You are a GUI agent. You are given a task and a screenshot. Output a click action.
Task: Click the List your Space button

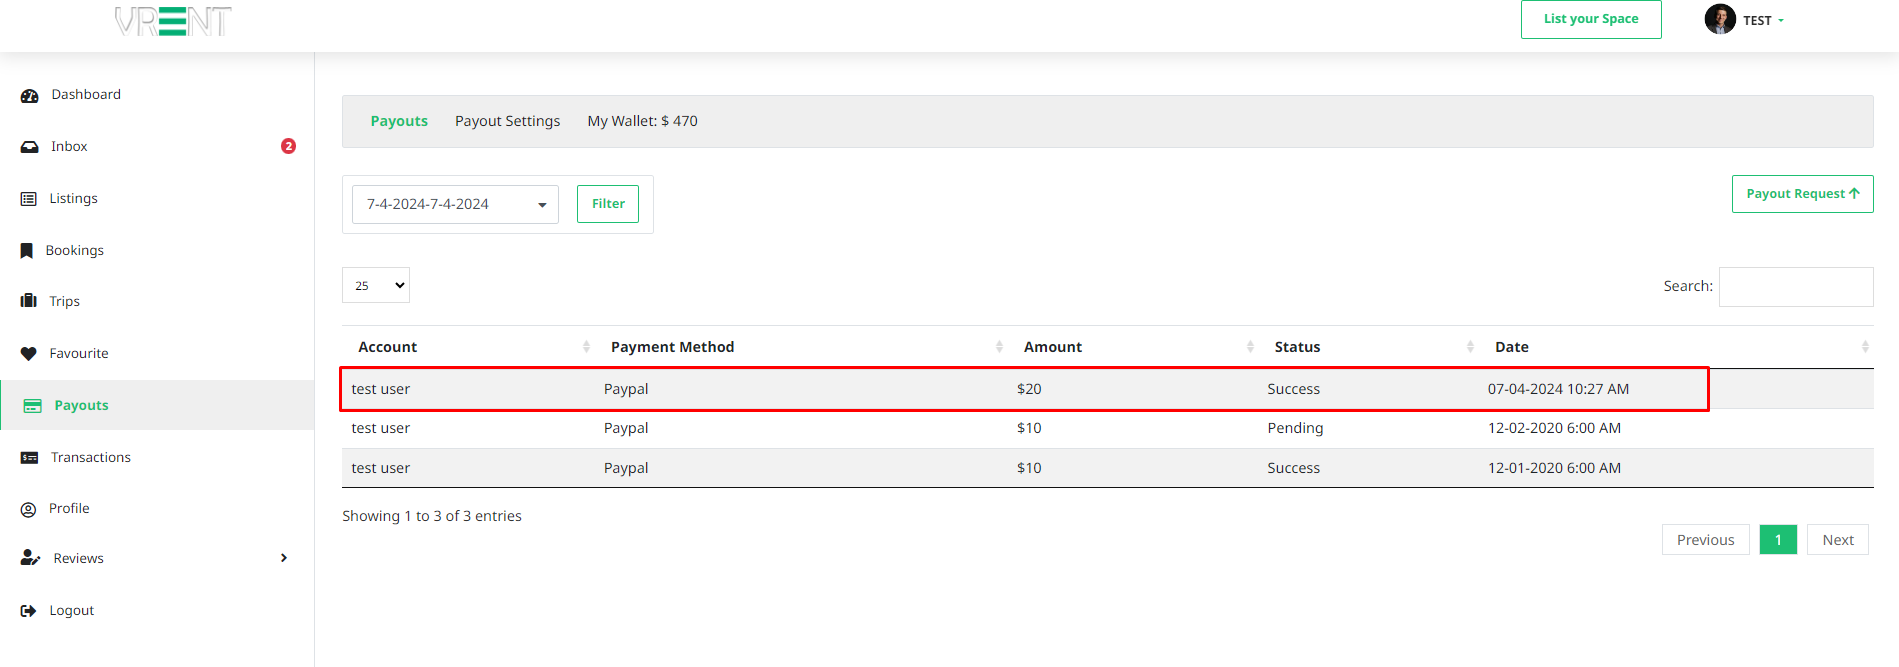click(x=1591, y=19)
